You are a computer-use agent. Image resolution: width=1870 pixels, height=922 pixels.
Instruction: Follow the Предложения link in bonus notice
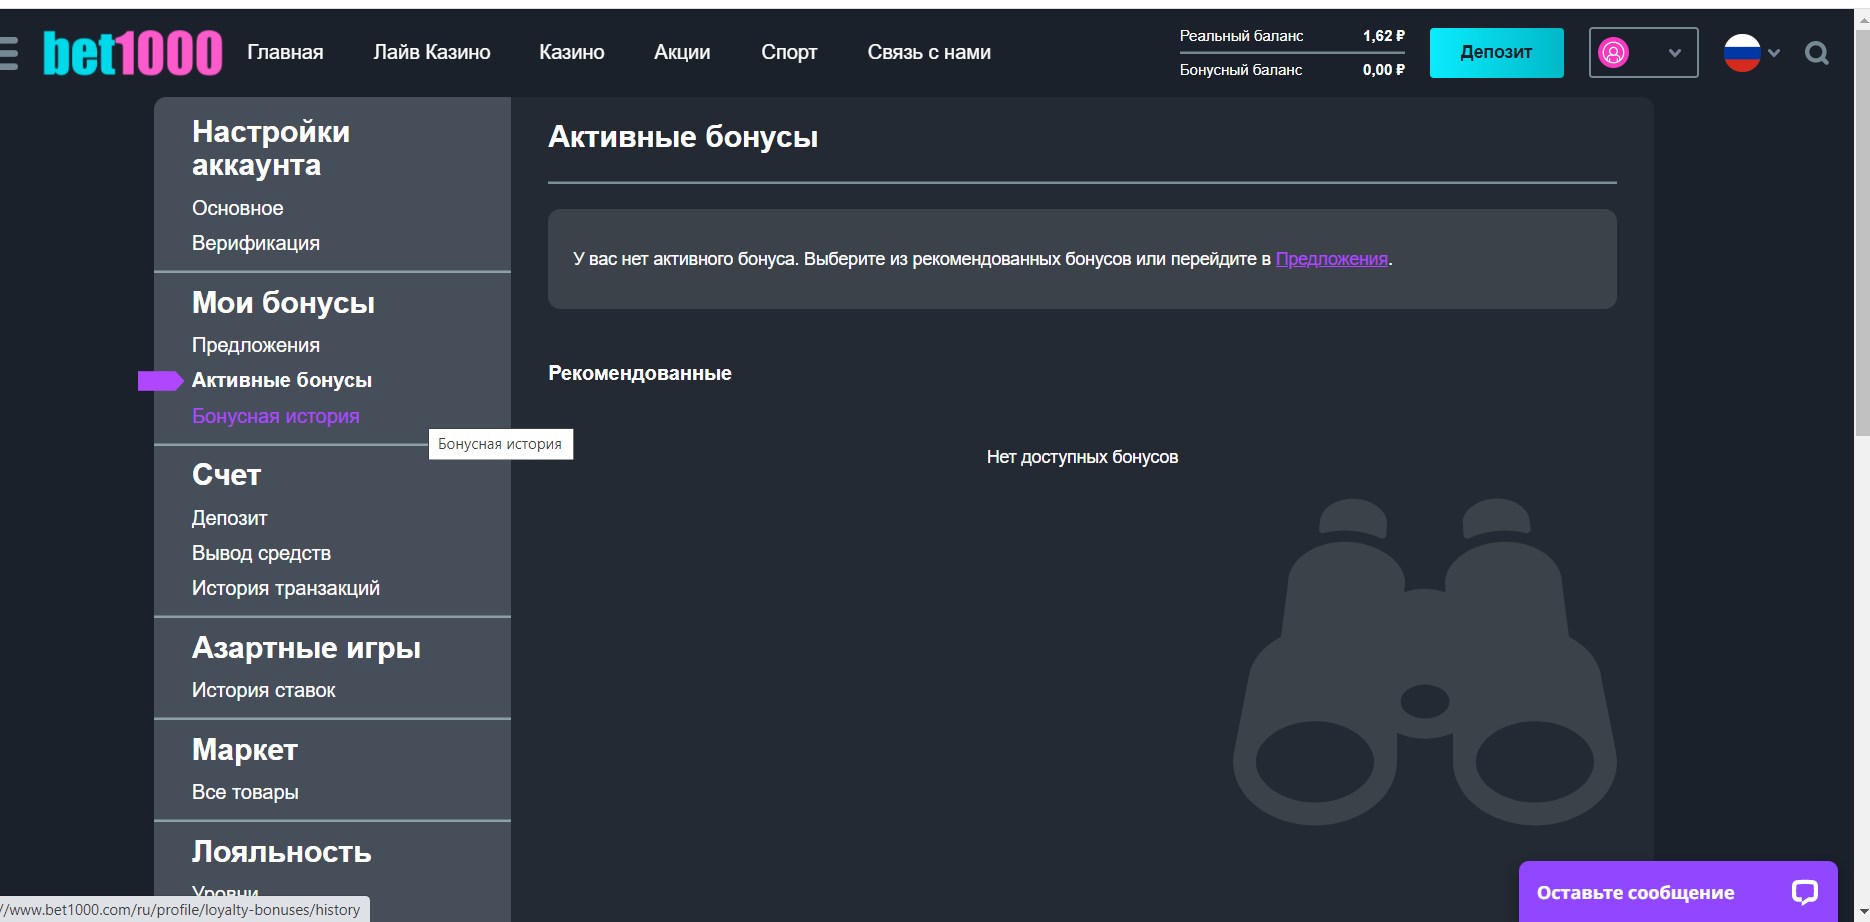click(x=1331, y=259)
